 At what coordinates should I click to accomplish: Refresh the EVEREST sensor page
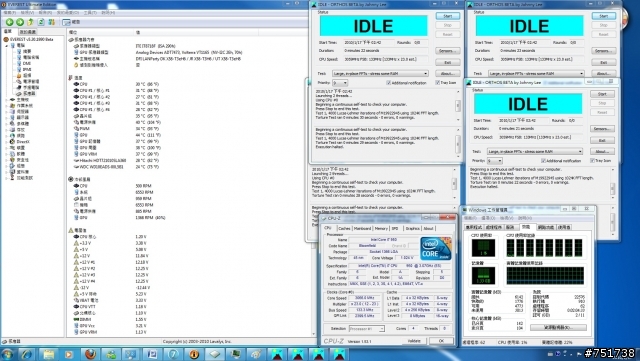(x=41, y=22)
